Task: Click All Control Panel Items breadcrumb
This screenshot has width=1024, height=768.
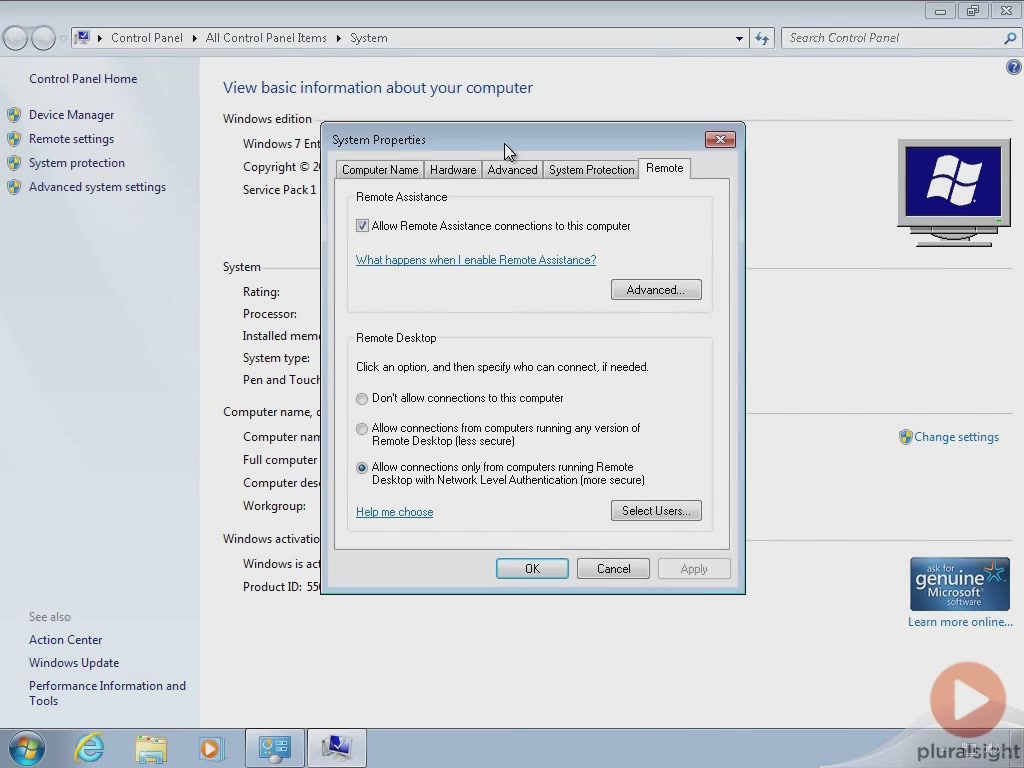Action: (x=266, y=38)
